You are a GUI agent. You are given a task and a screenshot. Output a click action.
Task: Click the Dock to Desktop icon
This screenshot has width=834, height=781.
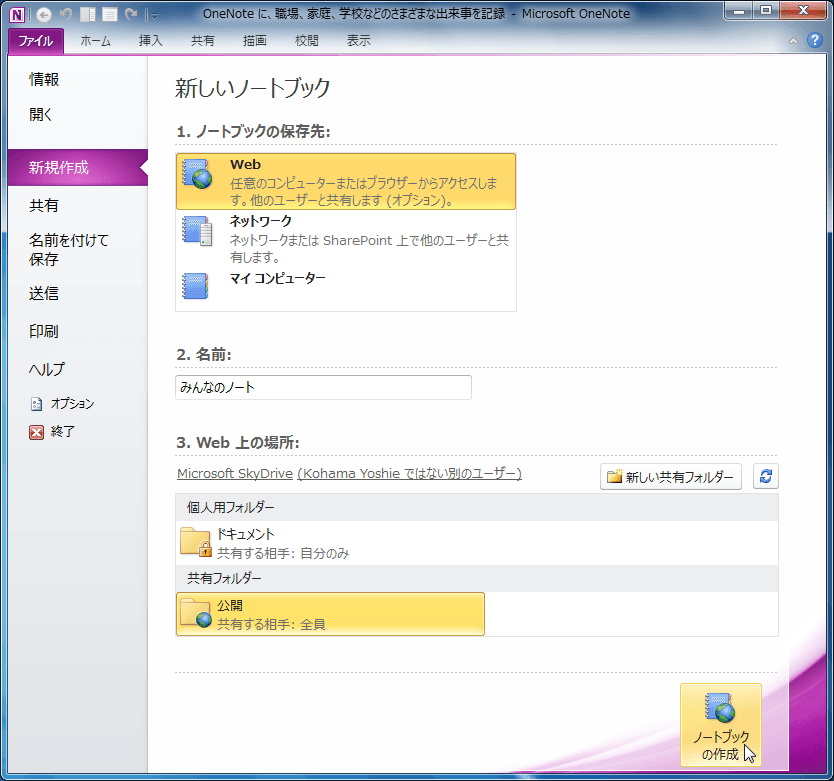point(88,14)
